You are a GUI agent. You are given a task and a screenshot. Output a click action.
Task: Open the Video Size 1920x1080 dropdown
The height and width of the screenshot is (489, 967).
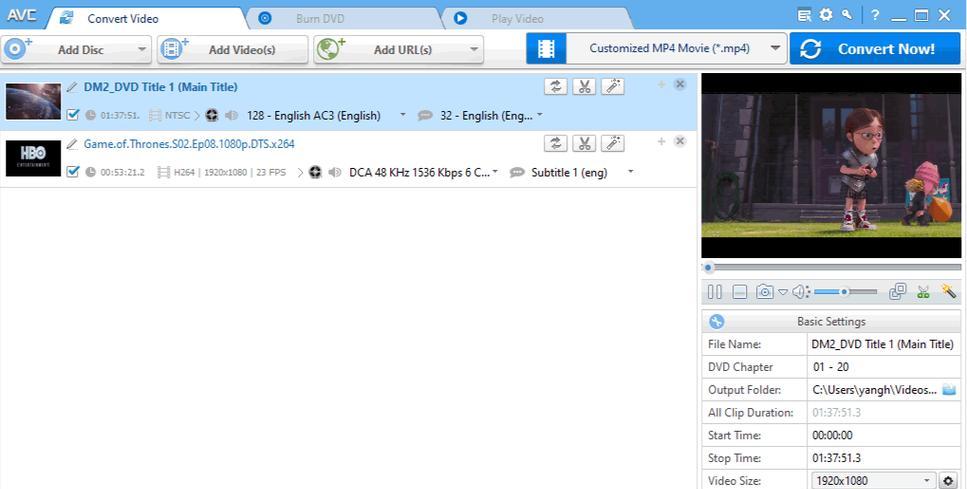[873, 480]
